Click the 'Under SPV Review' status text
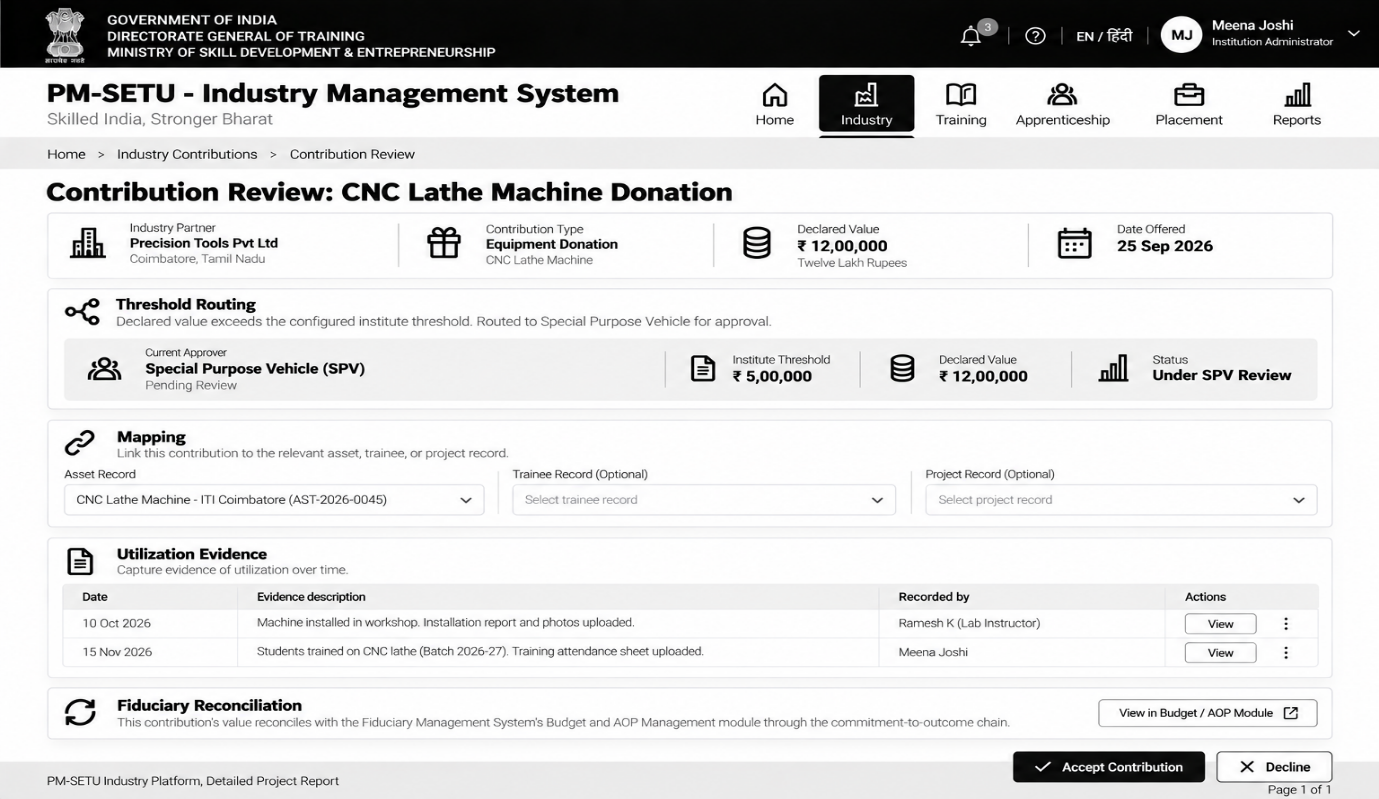 click(1222, 376)
